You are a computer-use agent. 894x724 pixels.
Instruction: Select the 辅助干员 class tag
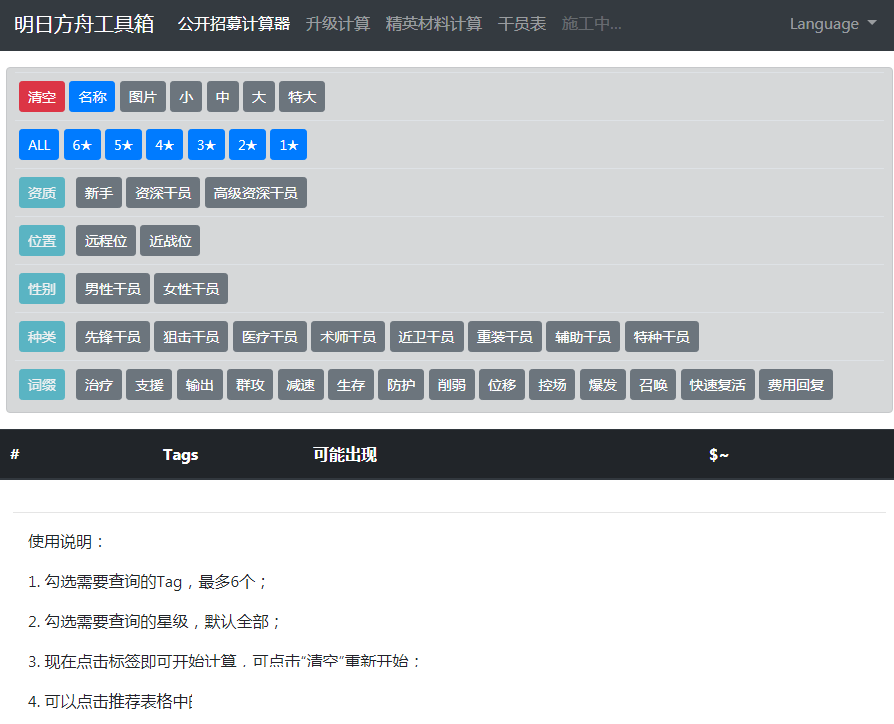[x=583, y=336]
